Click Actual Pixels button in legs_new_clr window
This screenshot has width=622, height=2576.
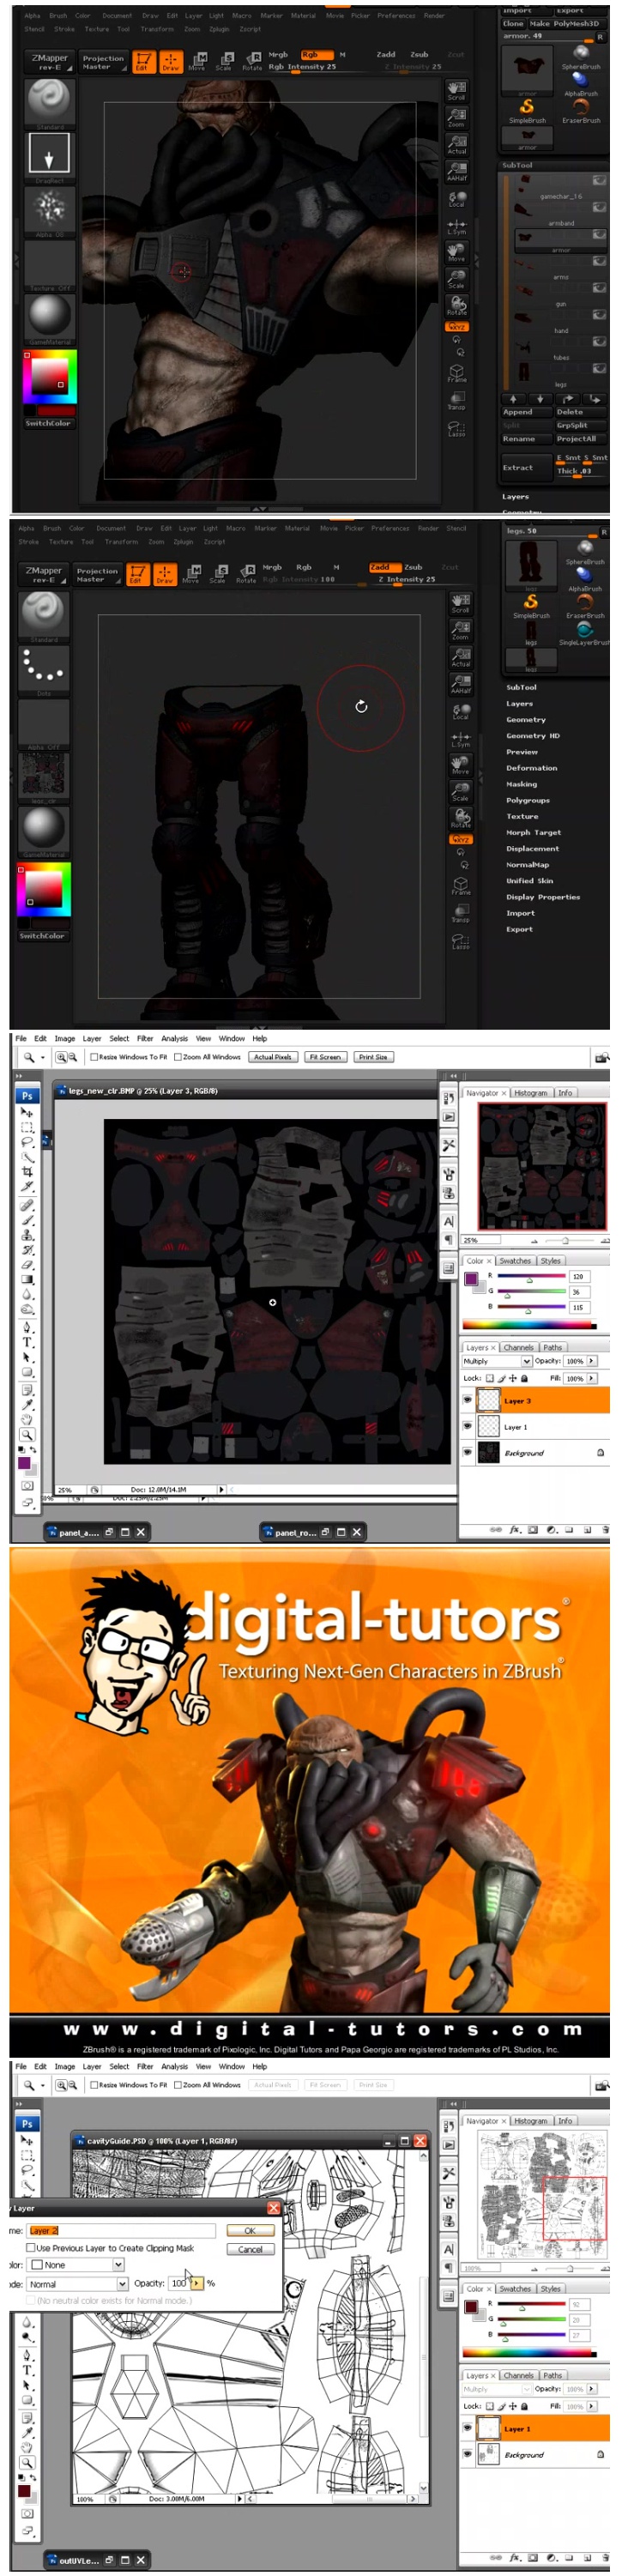pyautogui.click(x=272, y=1056)
